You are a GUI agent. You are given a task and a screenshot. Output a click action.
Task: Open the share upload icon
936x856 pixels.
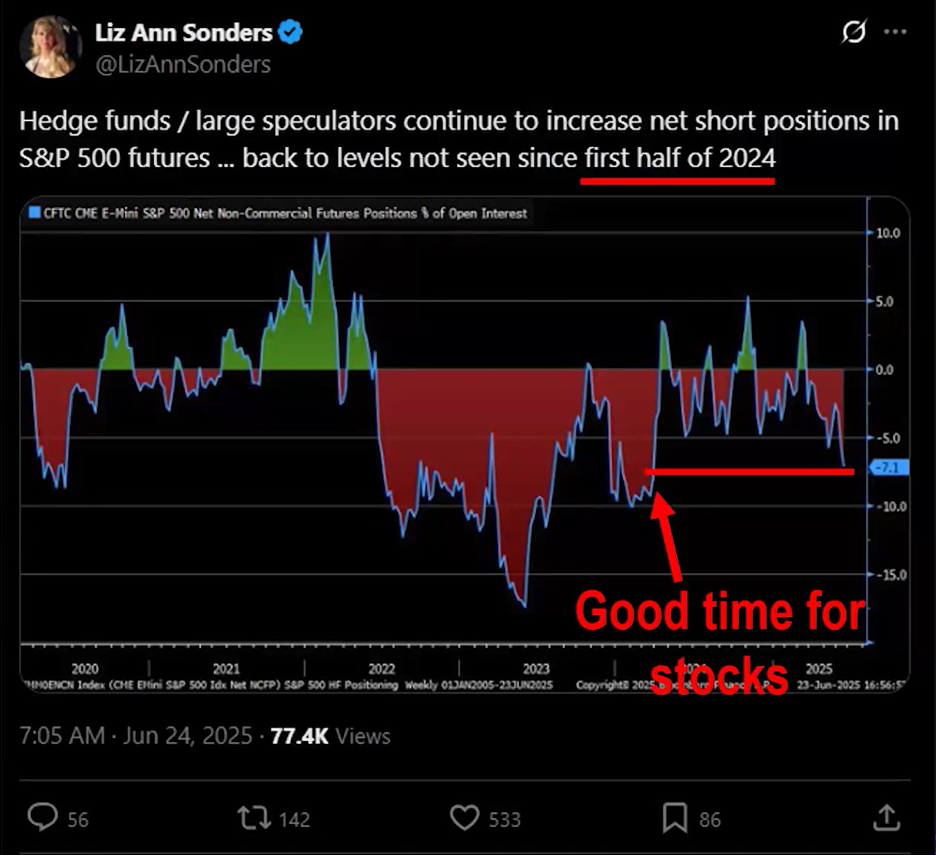coord(886,818)
